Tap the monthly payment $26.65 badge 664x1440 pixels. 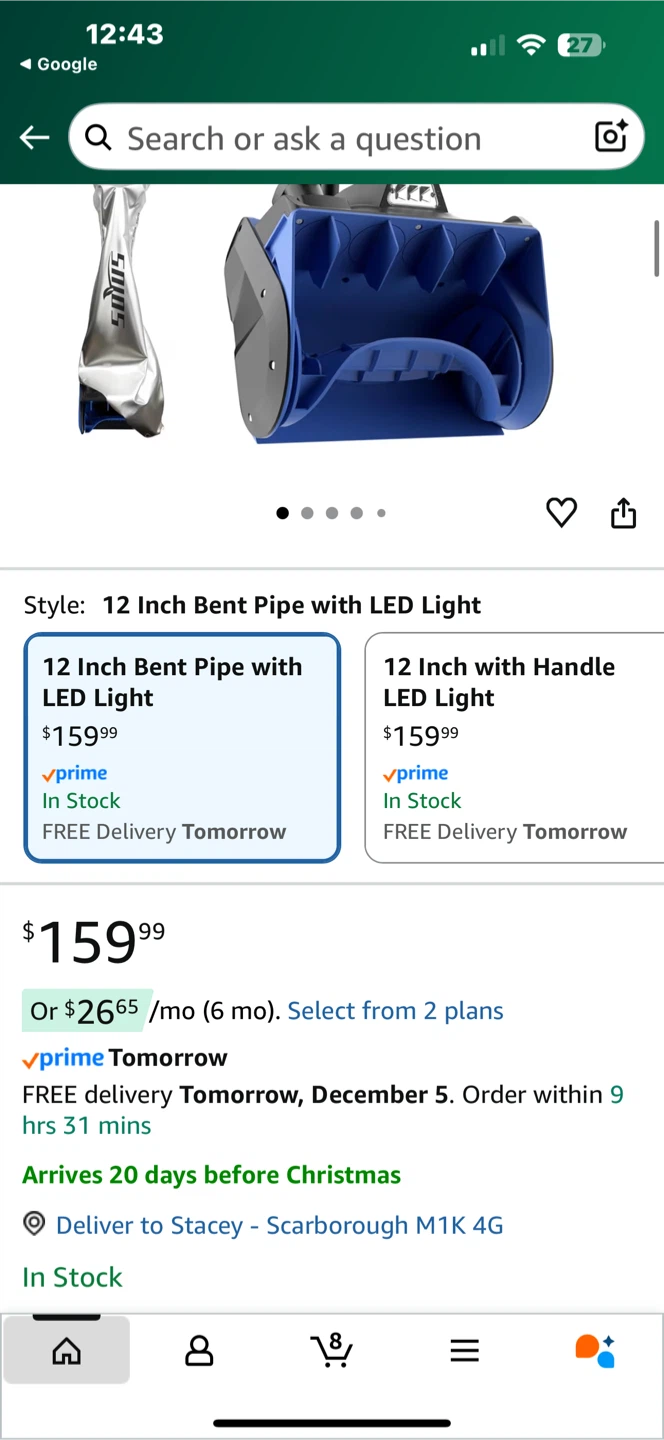coord(87,1011)
